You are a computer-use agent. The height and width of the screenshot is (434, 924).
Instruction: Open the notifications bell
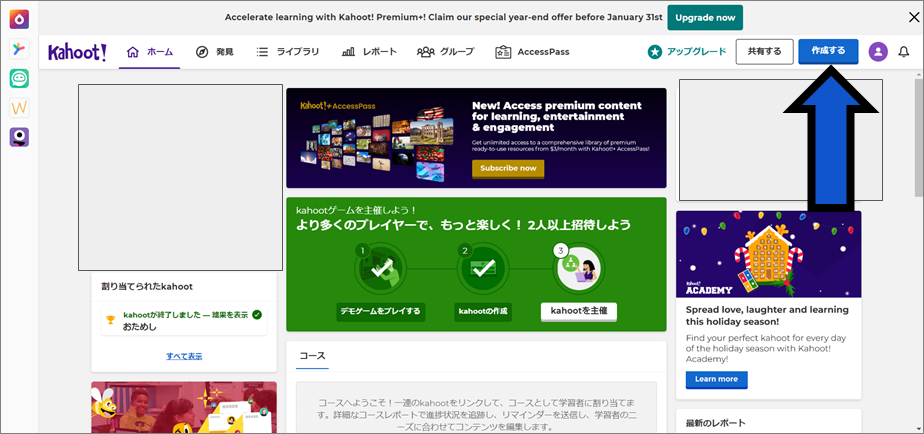(903, 52)
